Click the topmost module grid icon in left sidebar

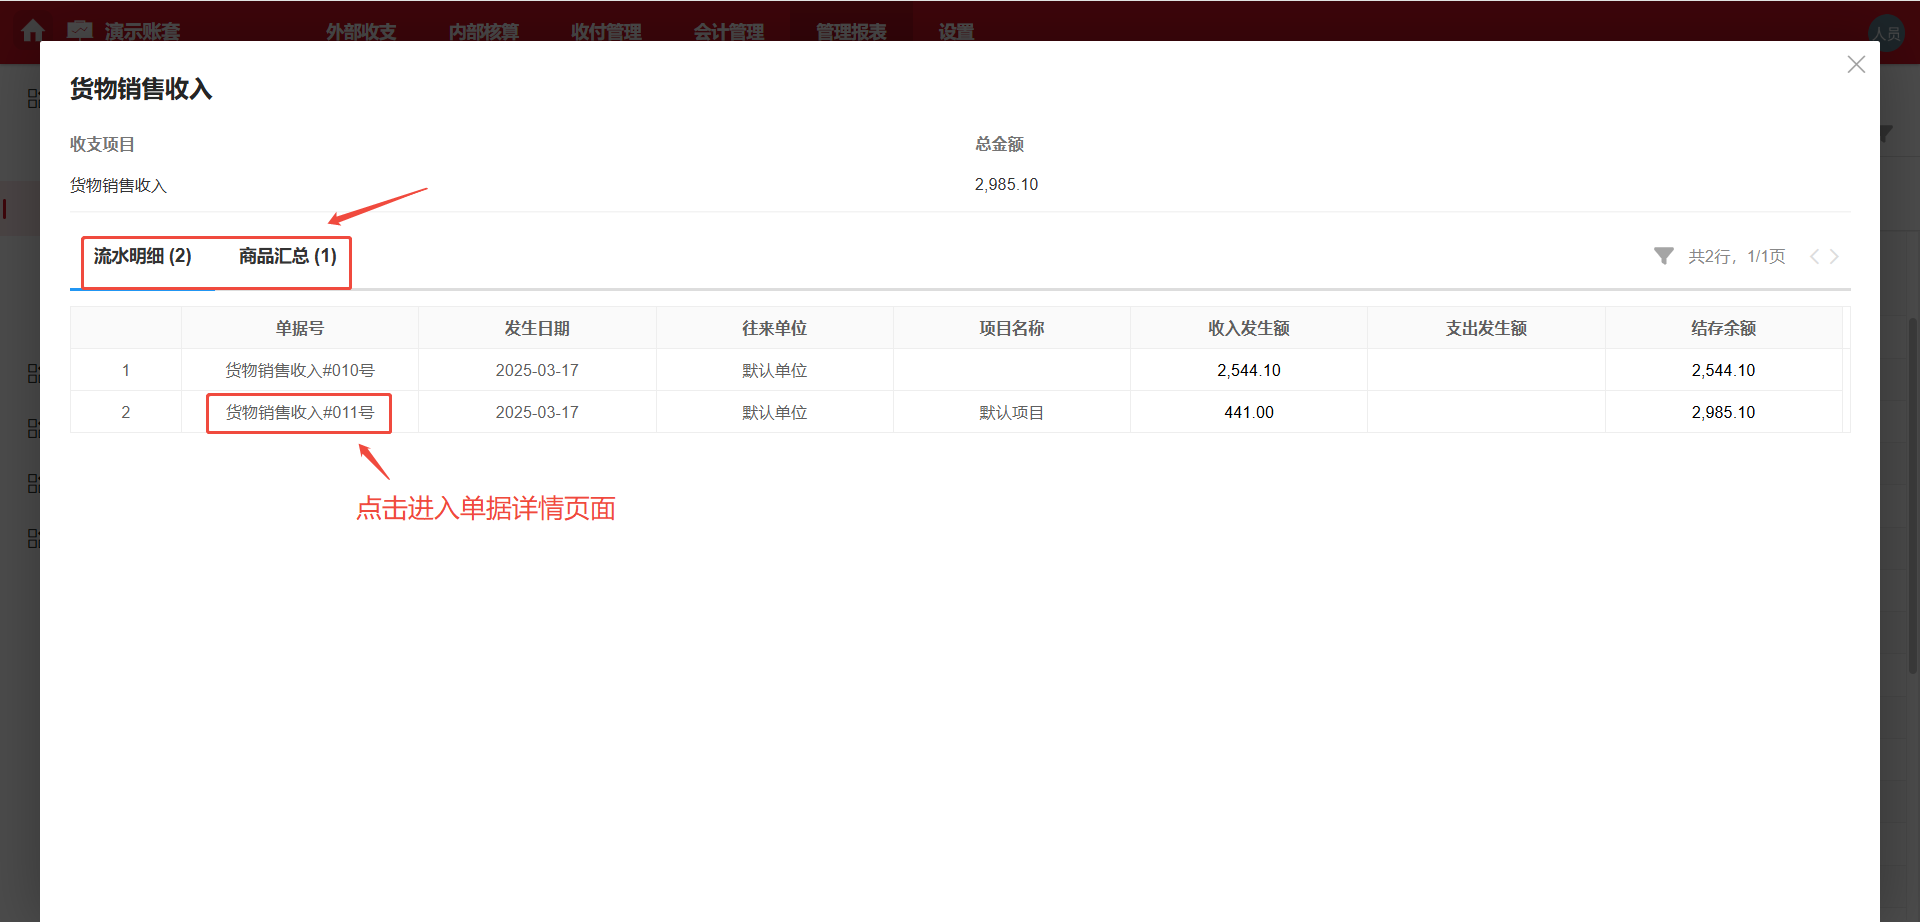click(x=33, y=97)
